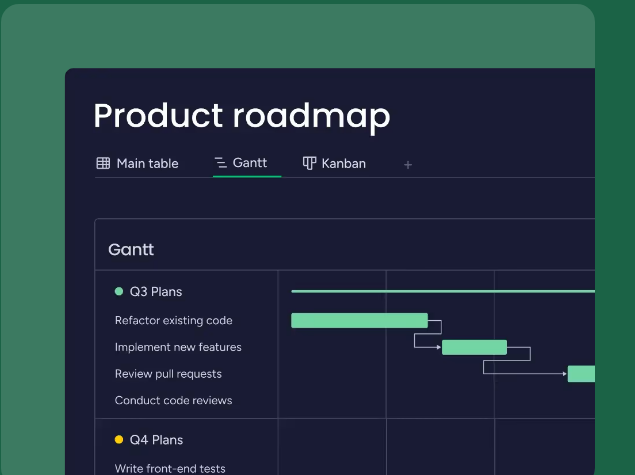Select the Implement new features Gantt bar
The height and width of the screenshot is (475, 635).
[x=474, y=347]
